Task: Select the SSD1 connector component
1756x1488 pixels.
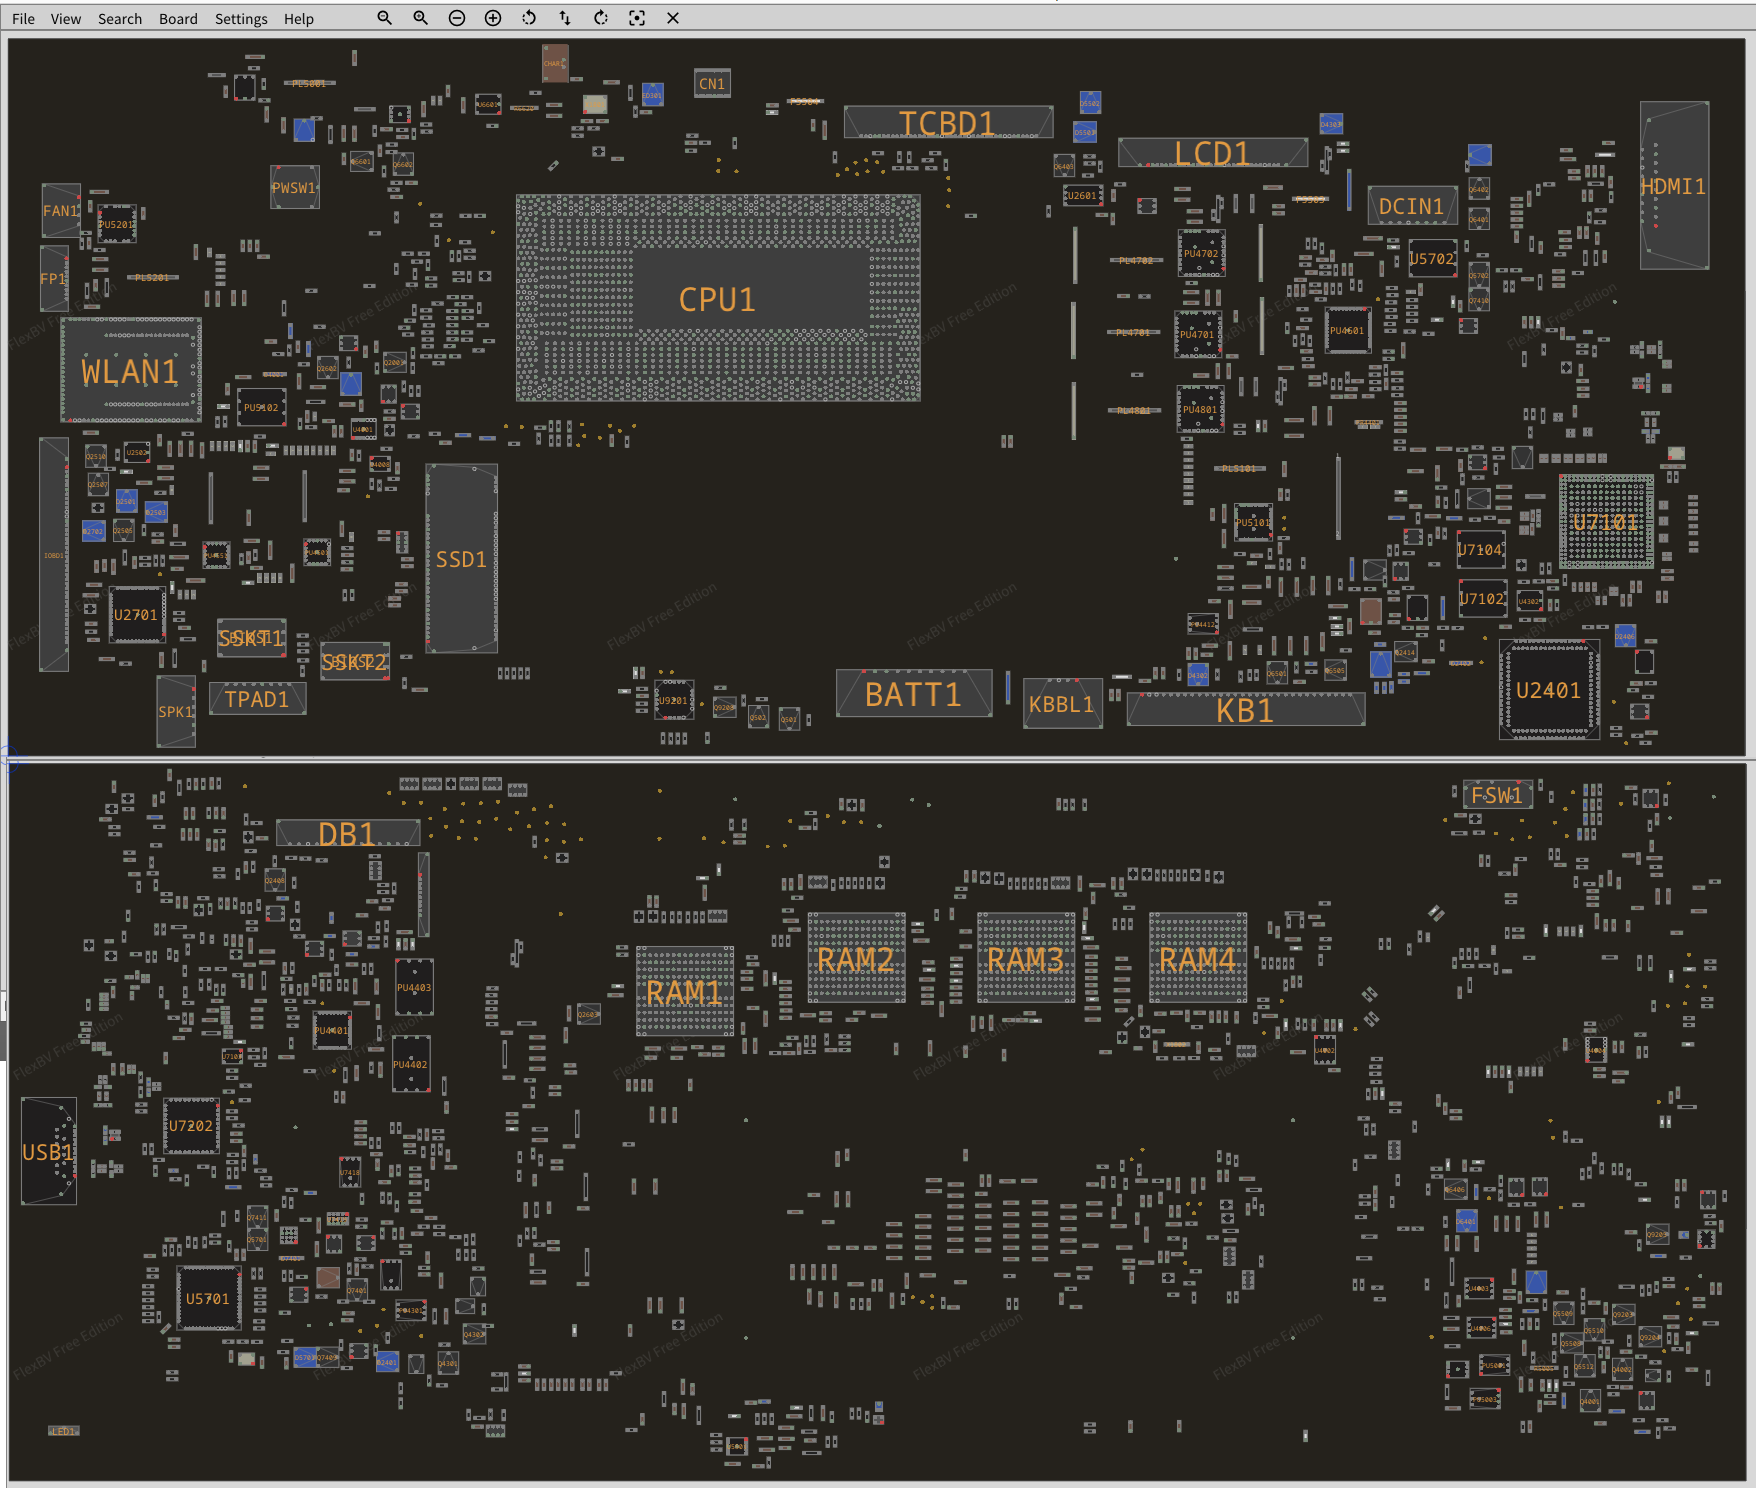Action: tap(461, 559)
